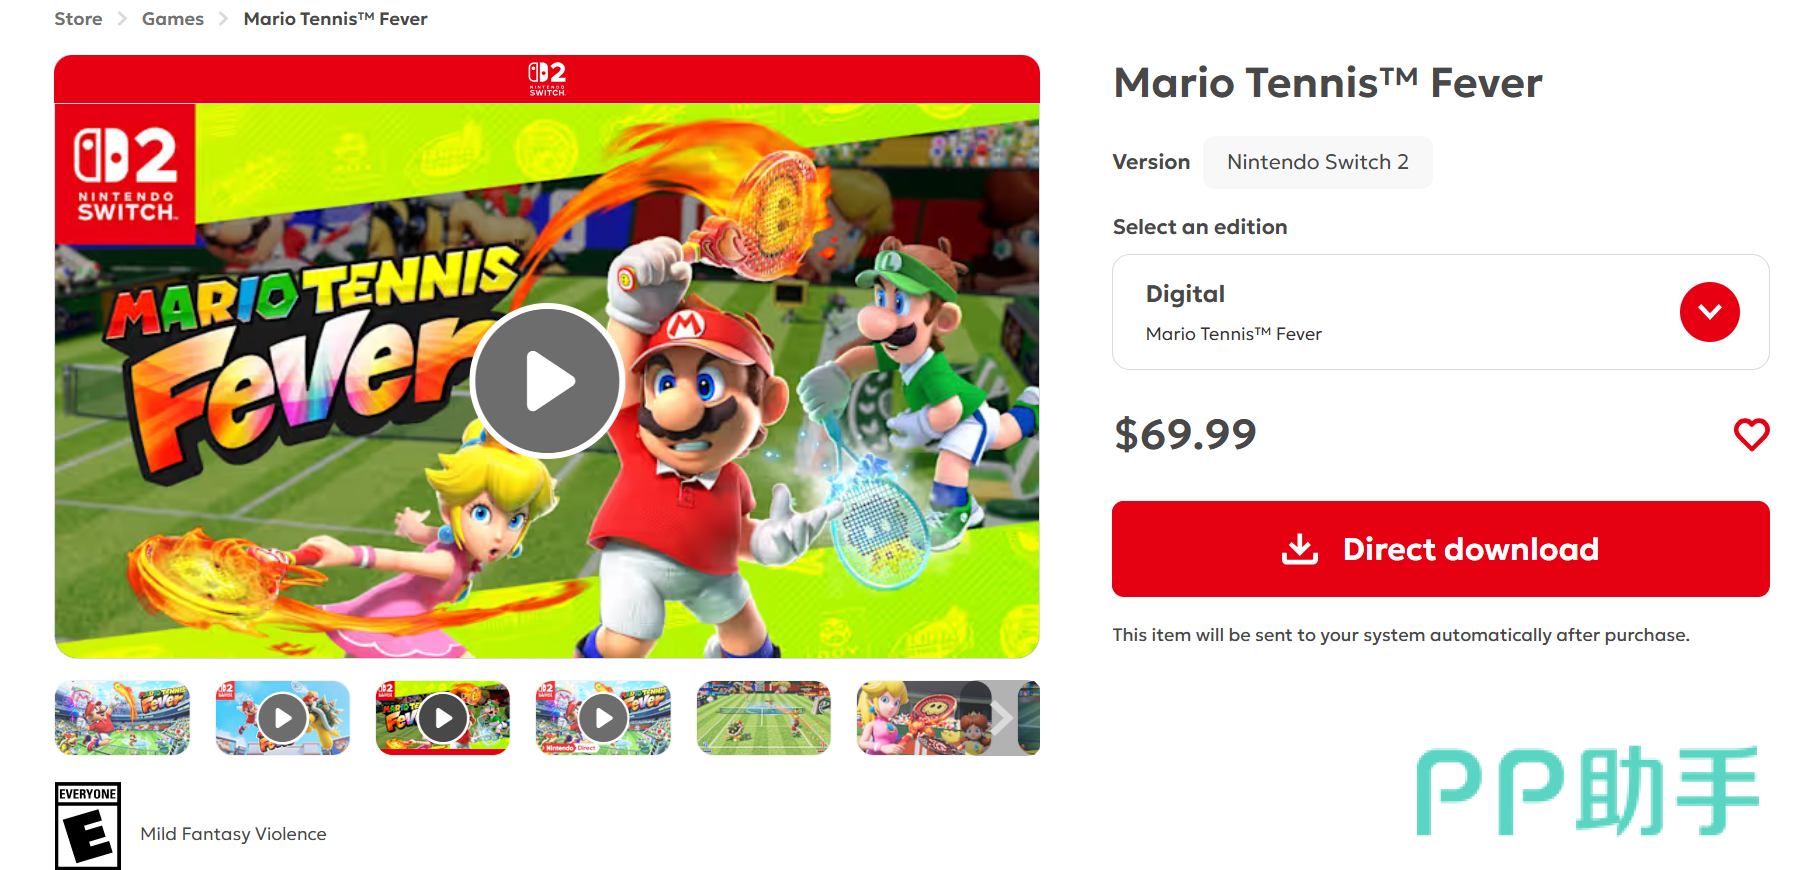Viewport: 1809px width, 870px height.
Task: Open the Games breadcrumb link
Action: [x=173, y=19]
